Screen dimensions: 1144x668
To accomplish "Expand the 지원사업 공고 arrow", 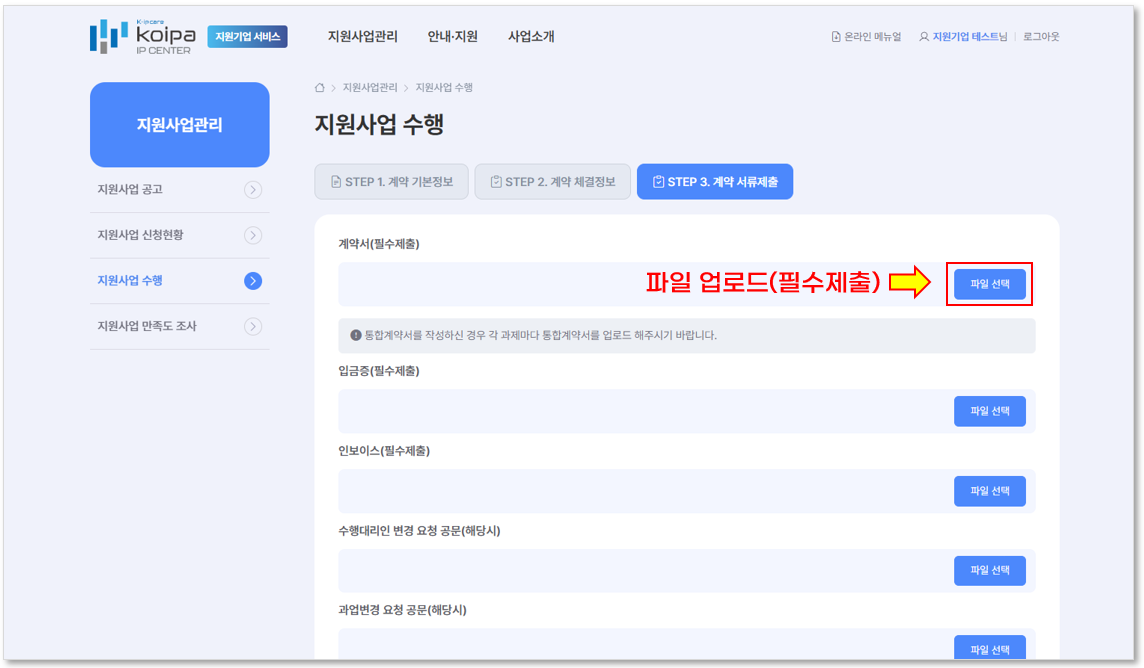I will click(x=252, y=190).
